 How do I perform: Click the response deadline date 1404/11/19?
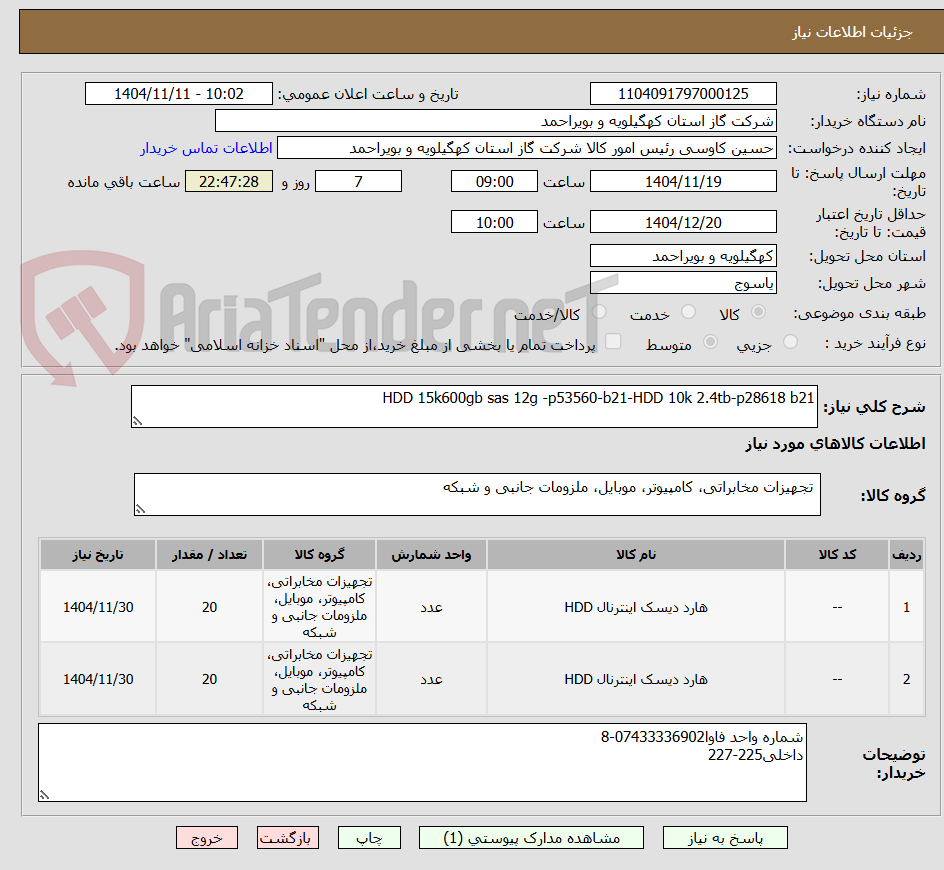tap(683, 181)
